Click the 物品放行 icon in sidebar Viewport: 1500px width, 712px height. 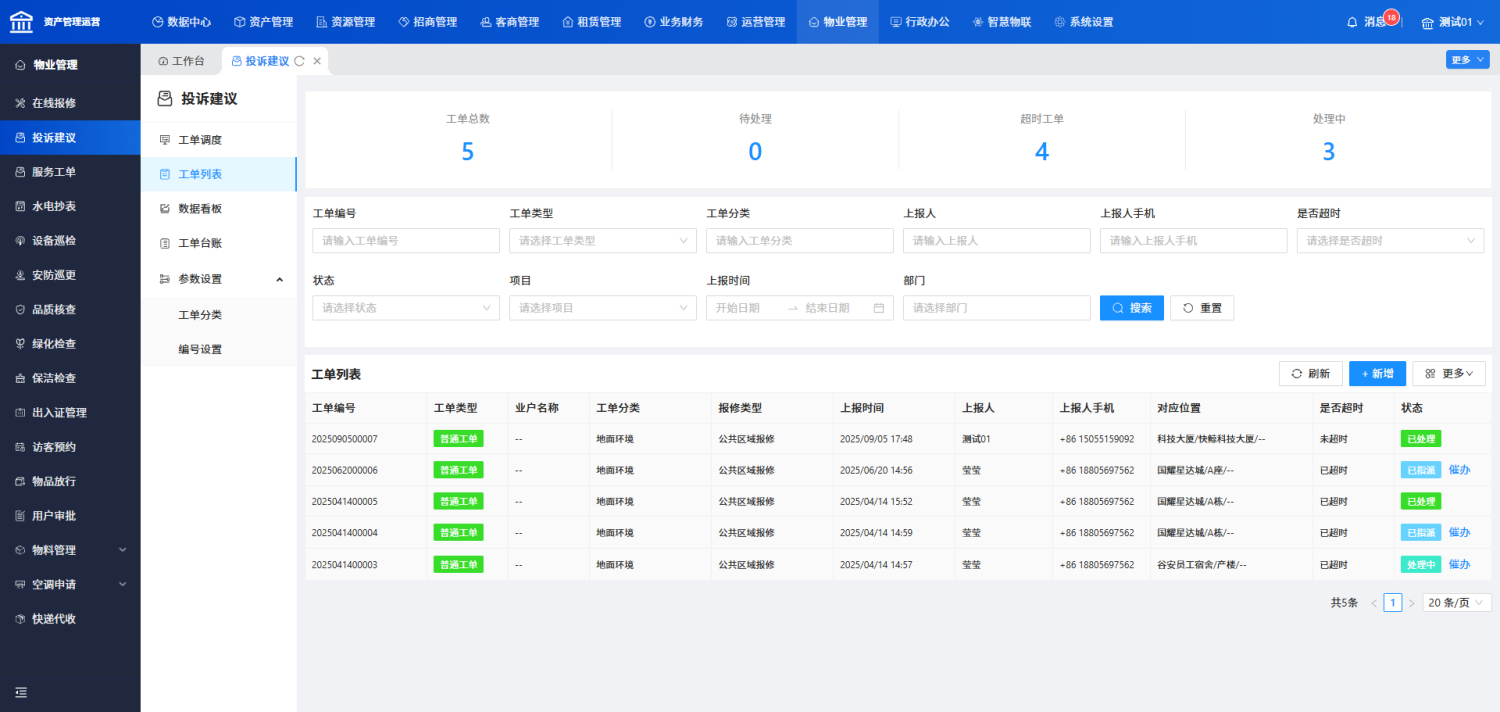coord(21,481)
